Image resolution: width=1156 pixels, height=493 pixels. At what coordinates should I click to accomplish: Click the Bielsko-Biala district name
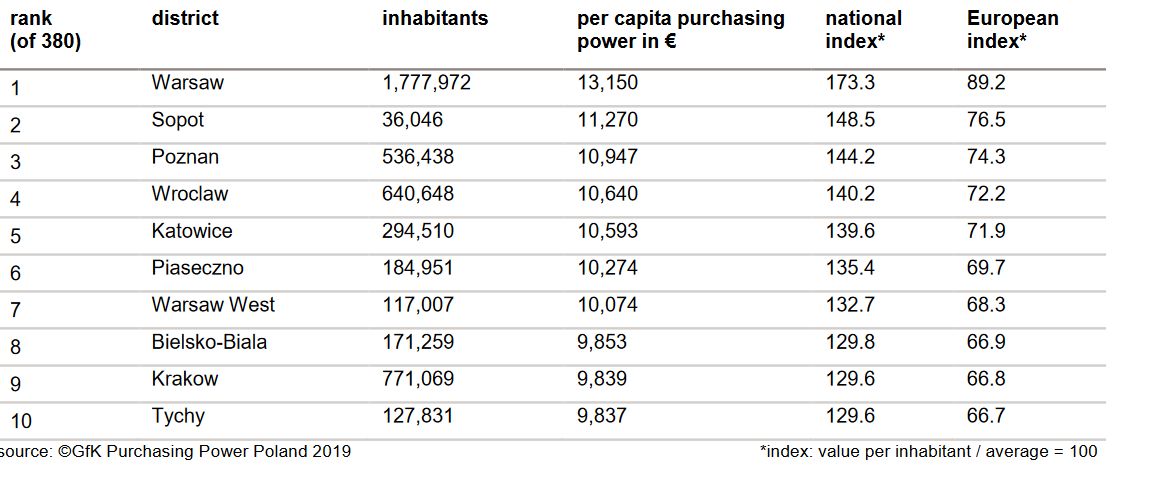click(x=209, y=342)
